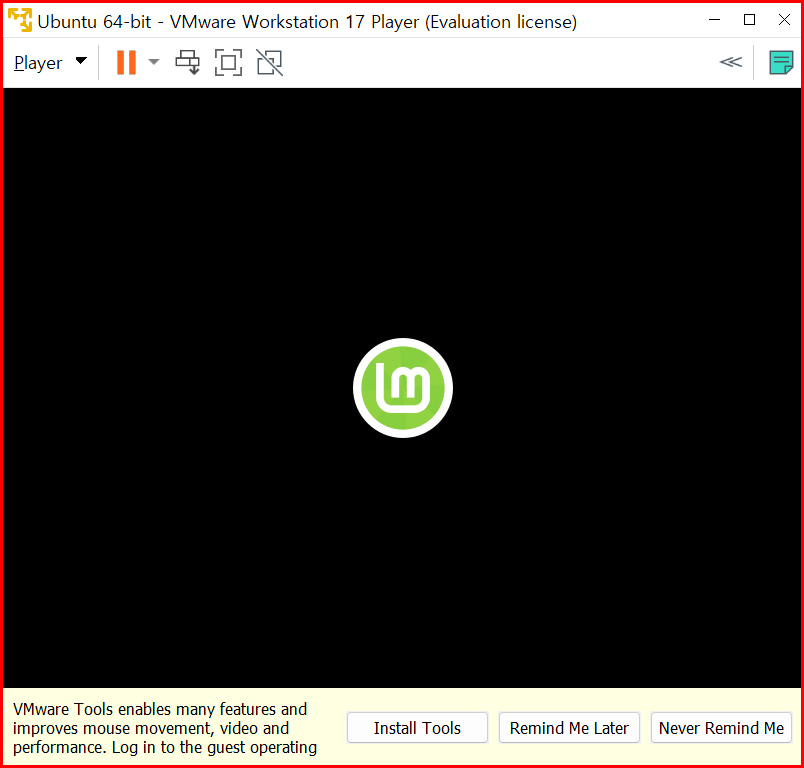Enter full screen mode
This screenshot has height=768, width=804.
coord(228,63)
